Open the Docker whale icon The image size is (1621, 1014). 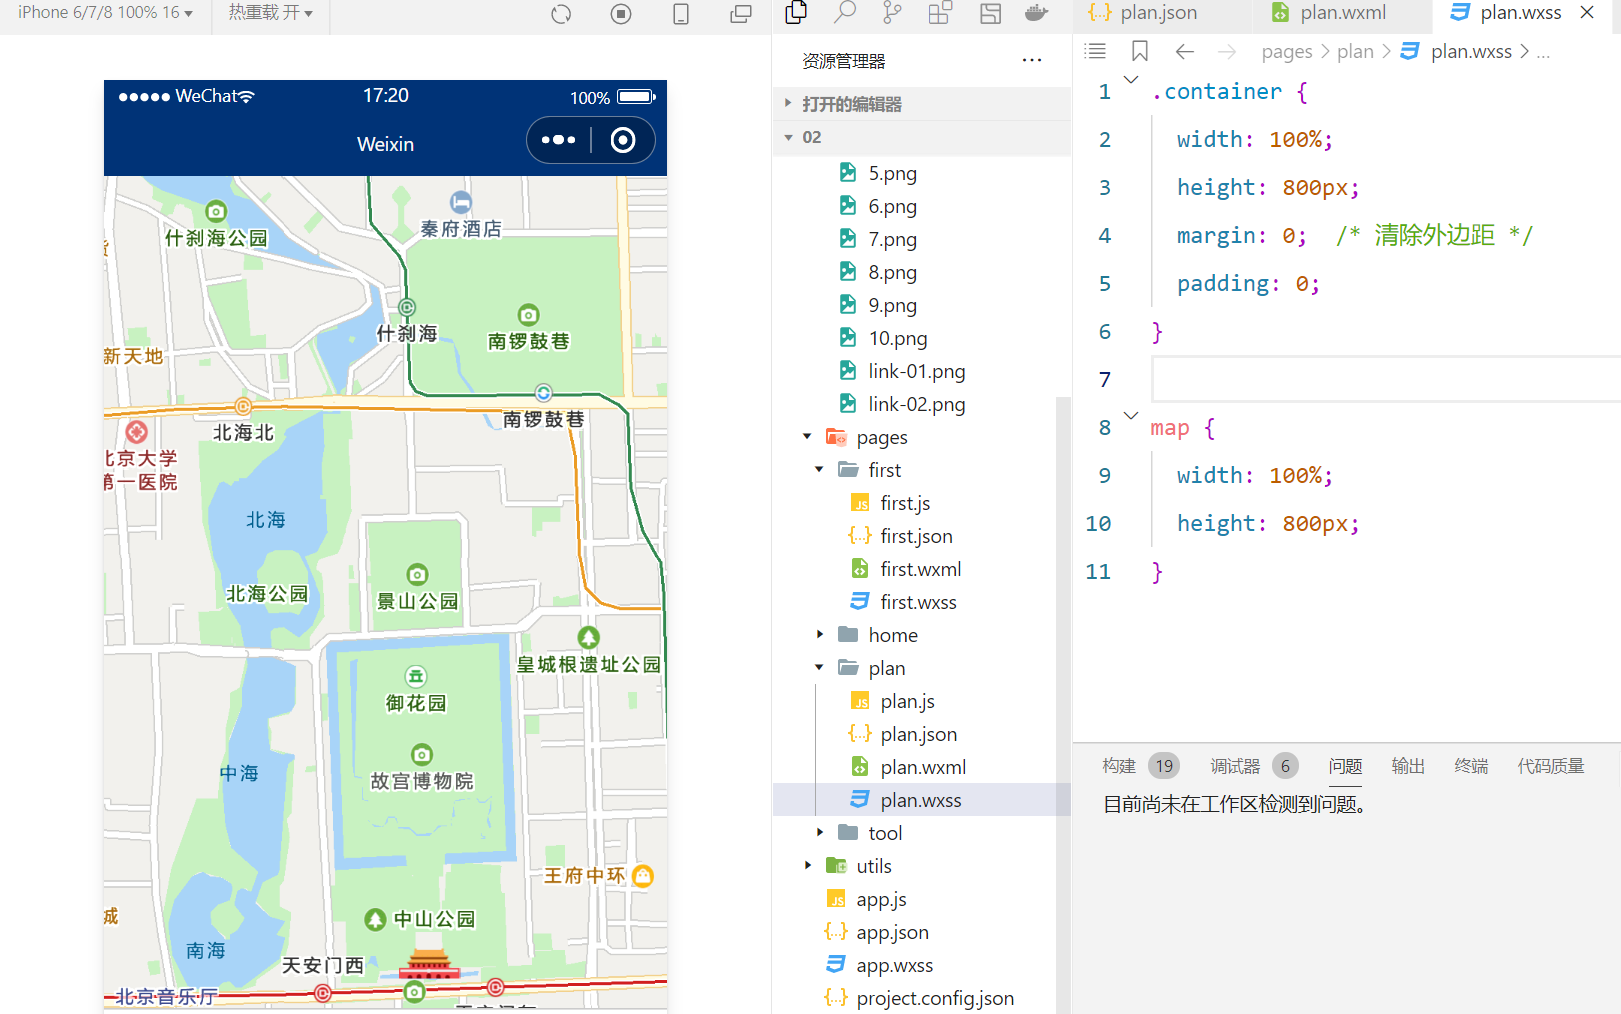tap(1037, 13)
